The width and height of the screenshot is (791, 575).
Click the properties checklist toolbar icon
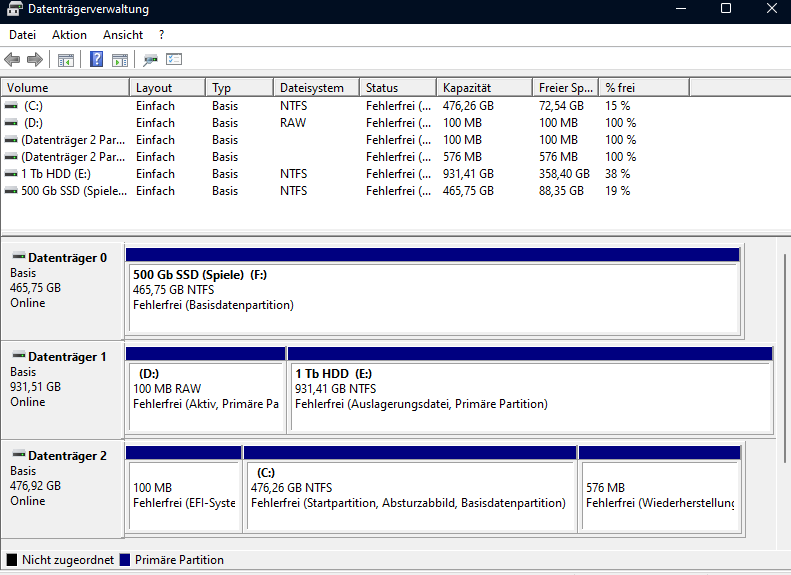point(174,60)
